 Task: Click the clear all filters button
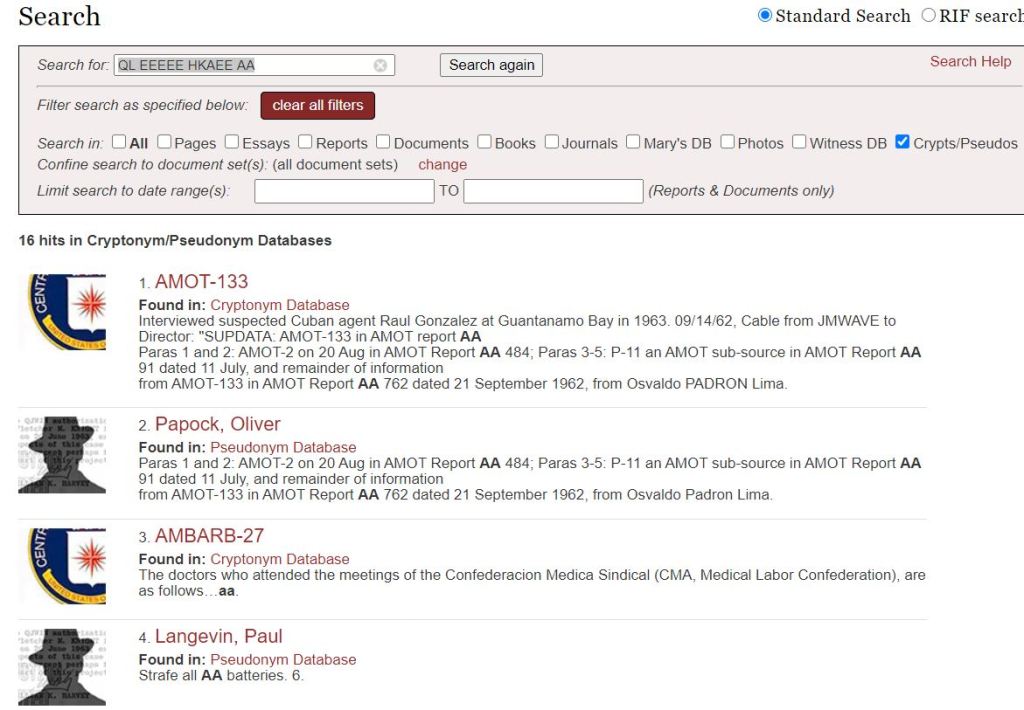317,105
